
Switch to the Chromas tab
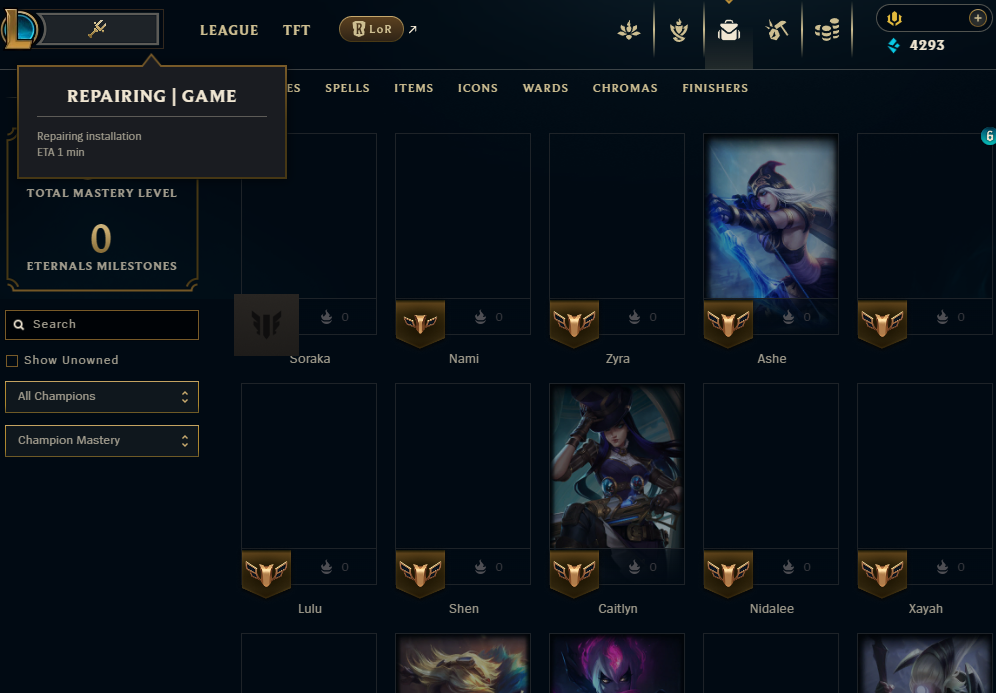625,88
